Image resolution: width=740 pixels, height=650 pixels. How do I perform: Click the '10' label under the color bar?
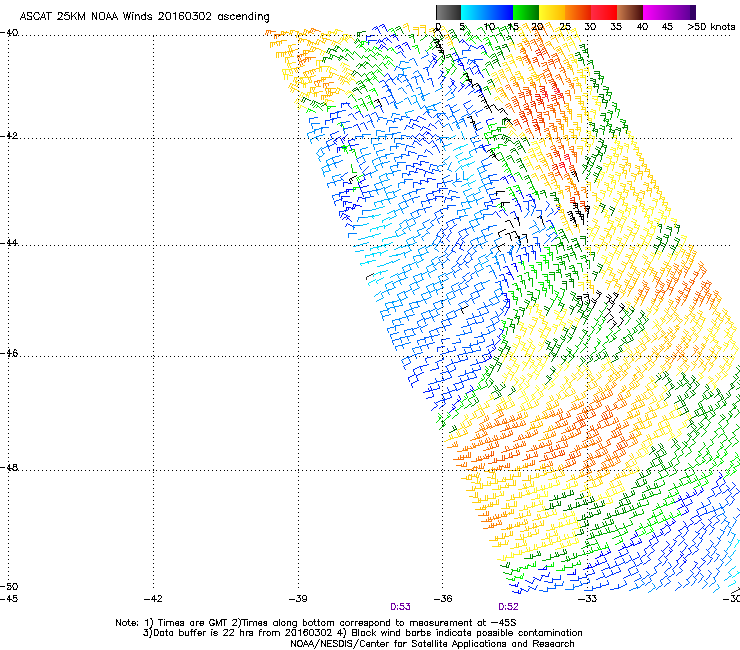(x=489, y=27)
